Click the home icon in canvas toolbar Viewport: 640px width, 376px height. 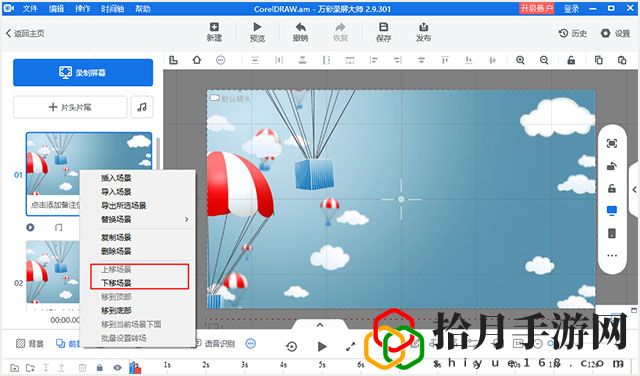click(197, 60)
